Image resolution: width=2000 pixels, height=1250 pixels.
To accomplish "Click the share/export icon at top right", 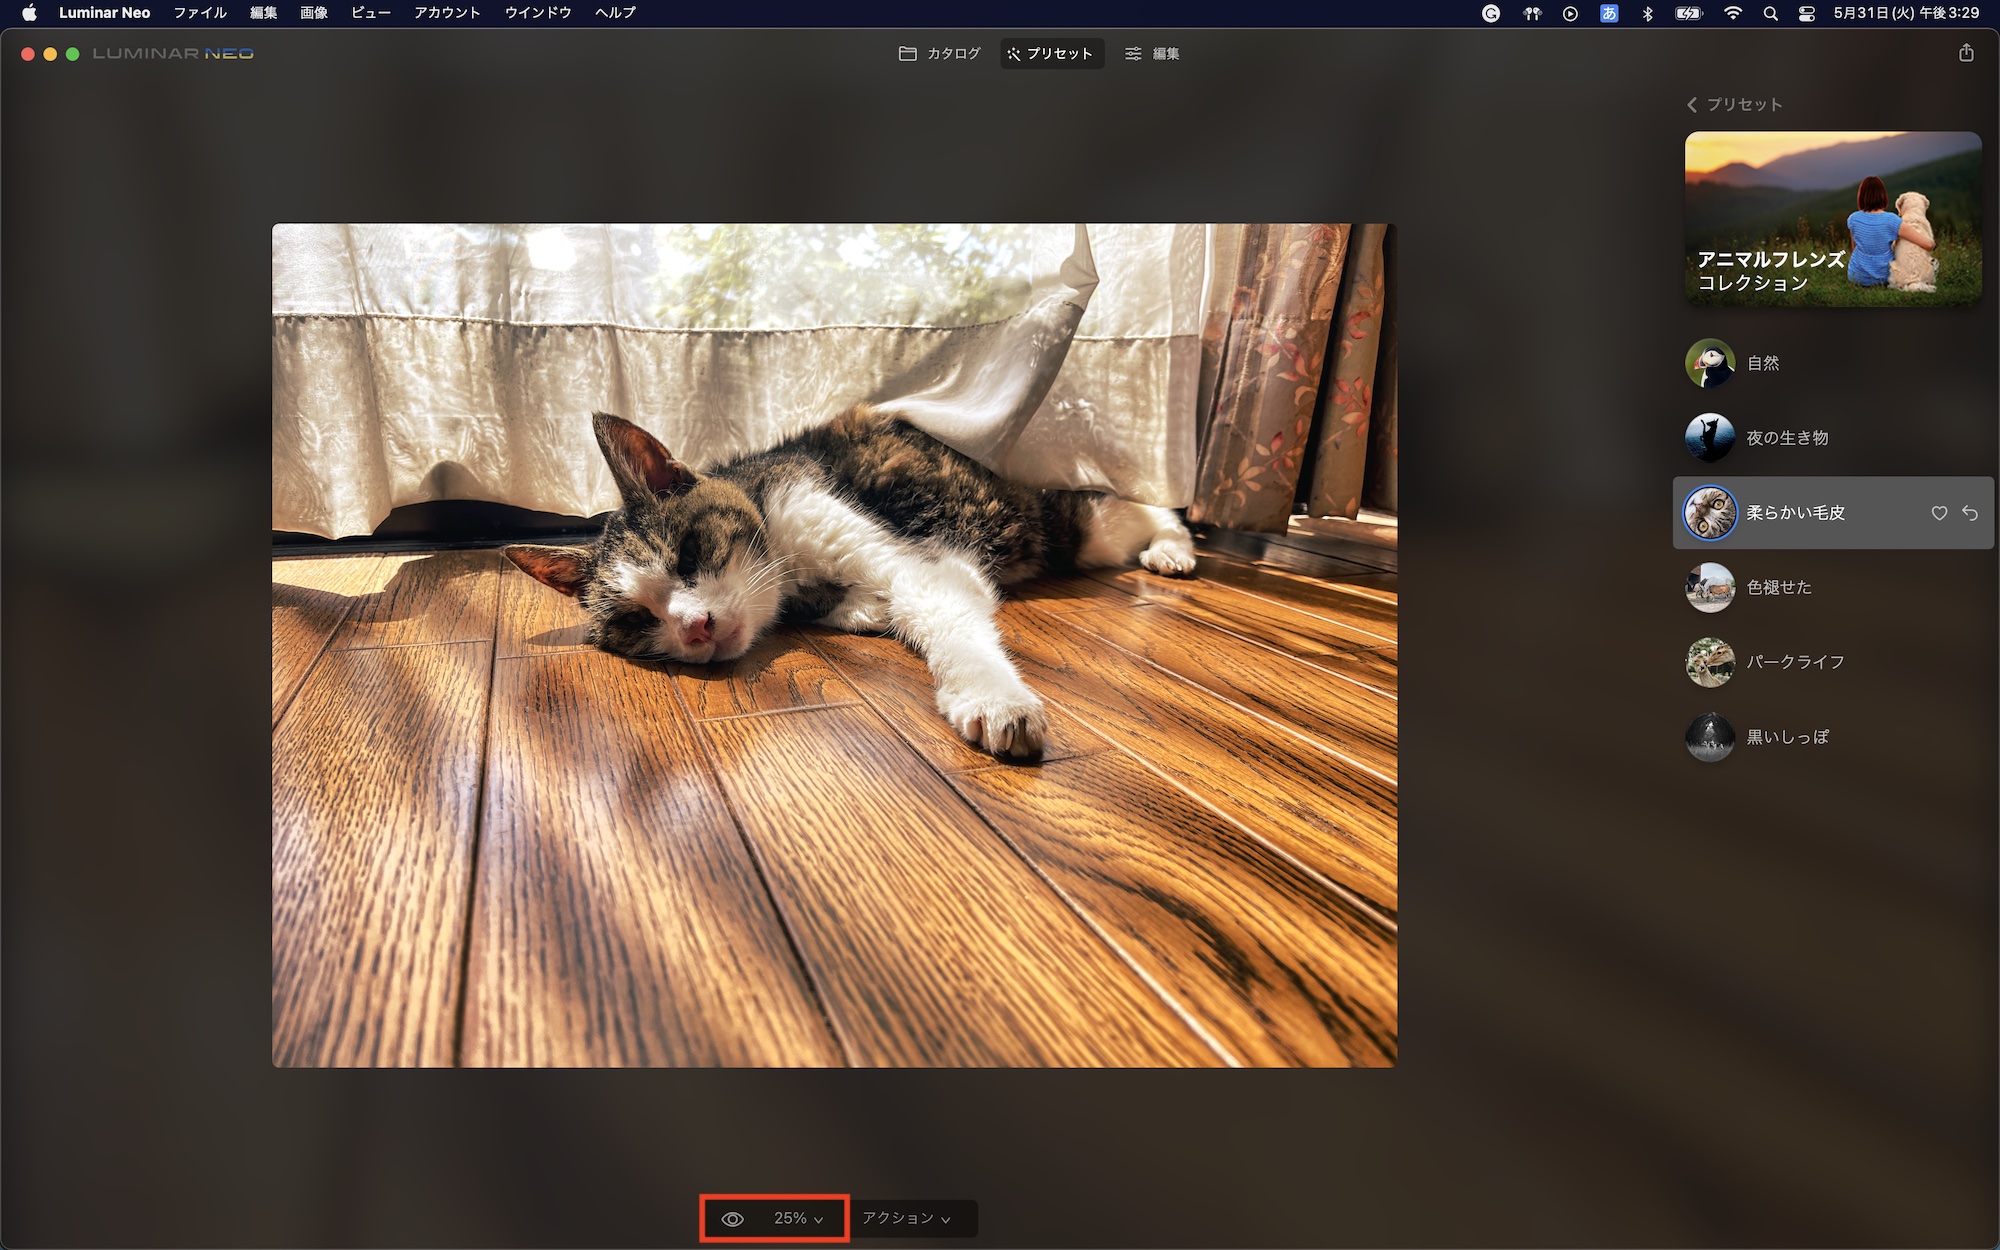I will tap(1966, 53).
